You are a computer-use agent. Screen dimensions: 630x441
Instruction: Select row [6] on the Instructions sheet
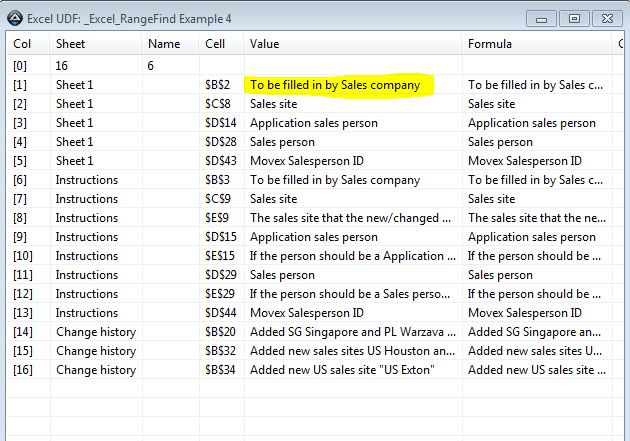pos(309,180)
